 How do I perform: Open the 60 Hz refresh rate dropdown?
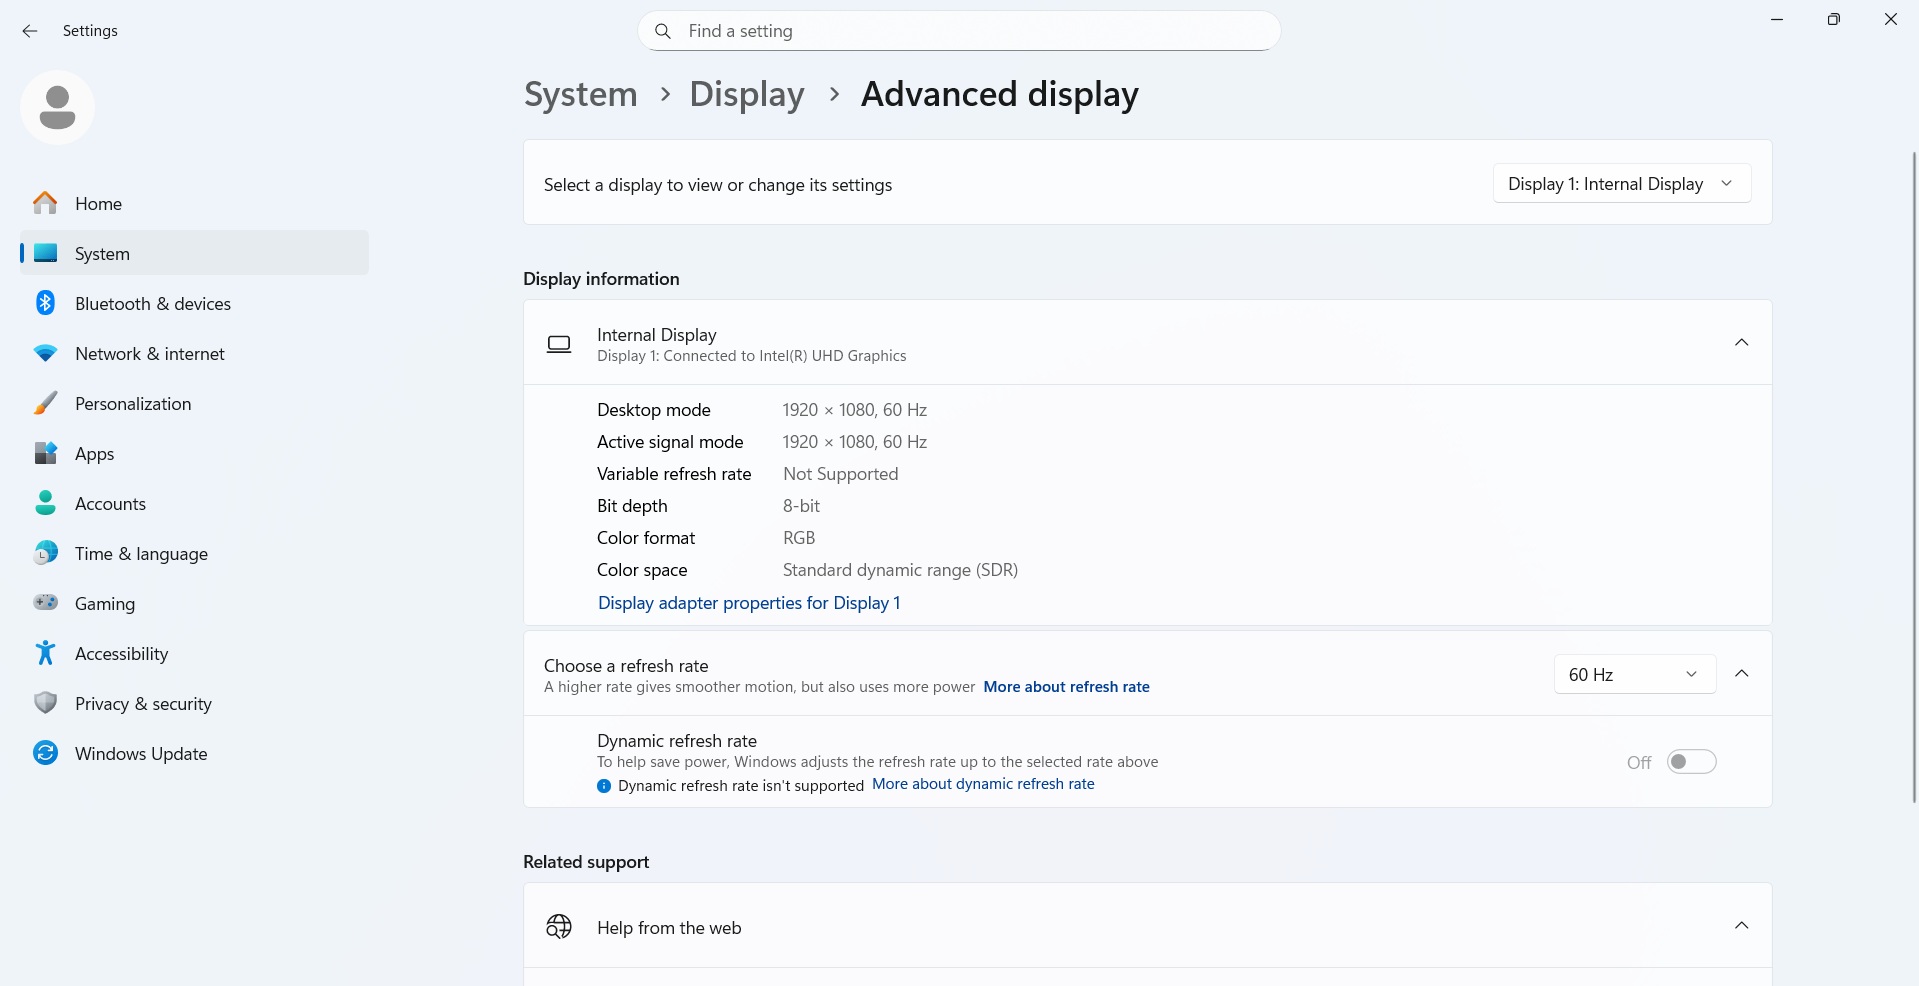[x=1634, y=674]
